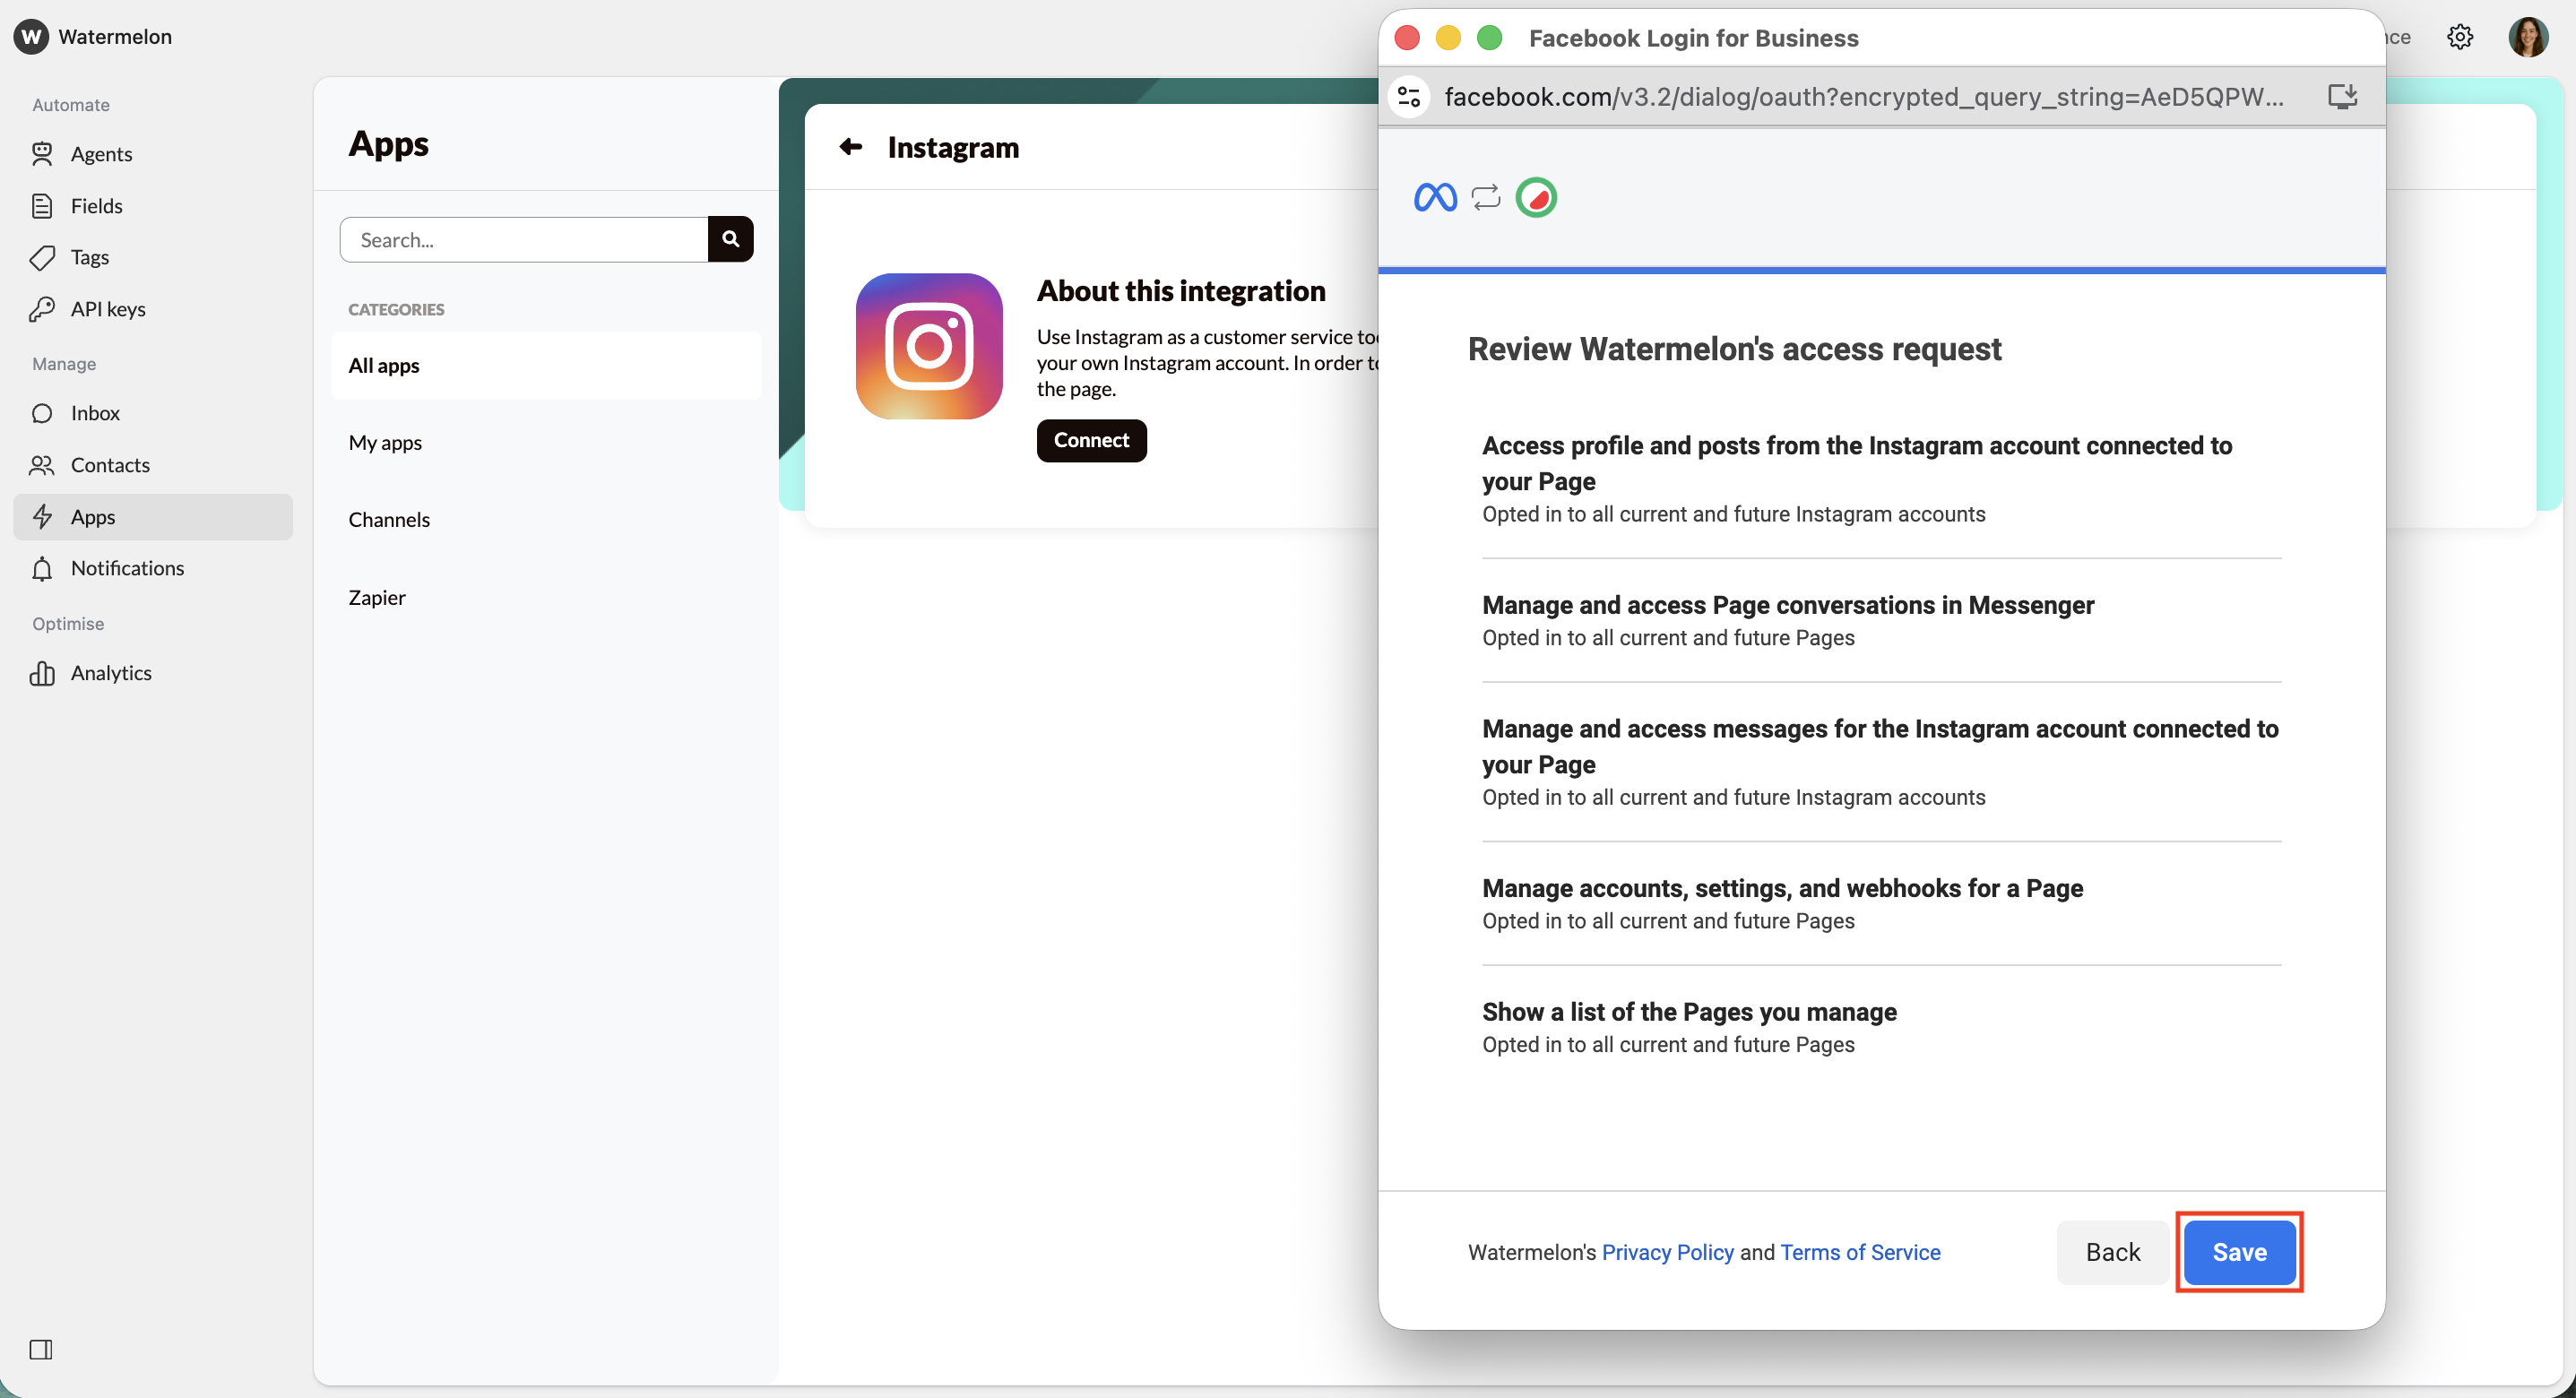Open Notifications
The width and height of the screenshot is (2576, 1398).
pyautogui.click(x=127, y=568)
